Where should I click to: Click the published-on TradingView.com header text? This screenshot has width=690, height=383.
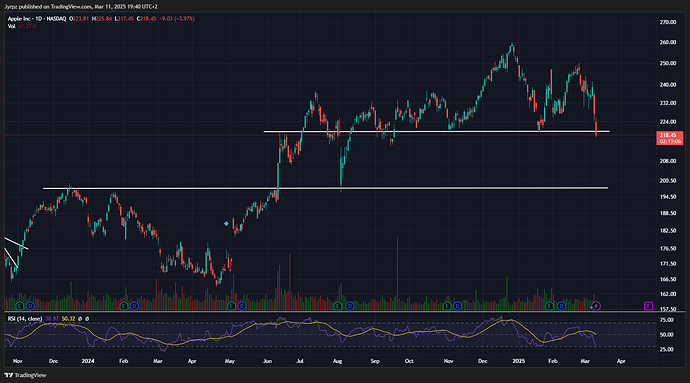pos(81,7)
